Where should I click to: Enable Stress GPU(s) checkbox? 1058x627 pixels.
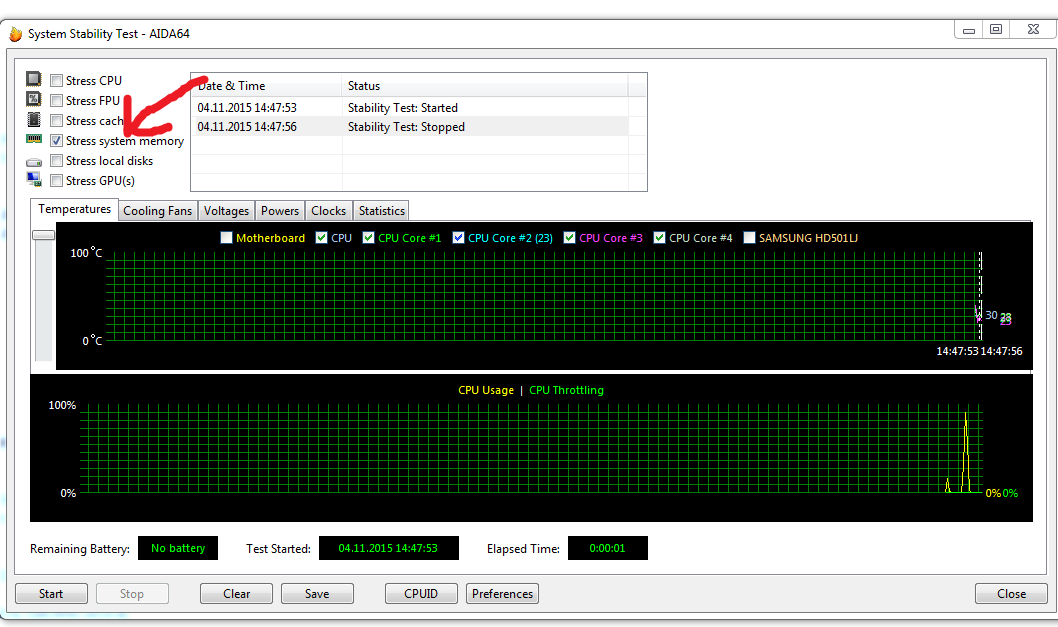point(57,181)
